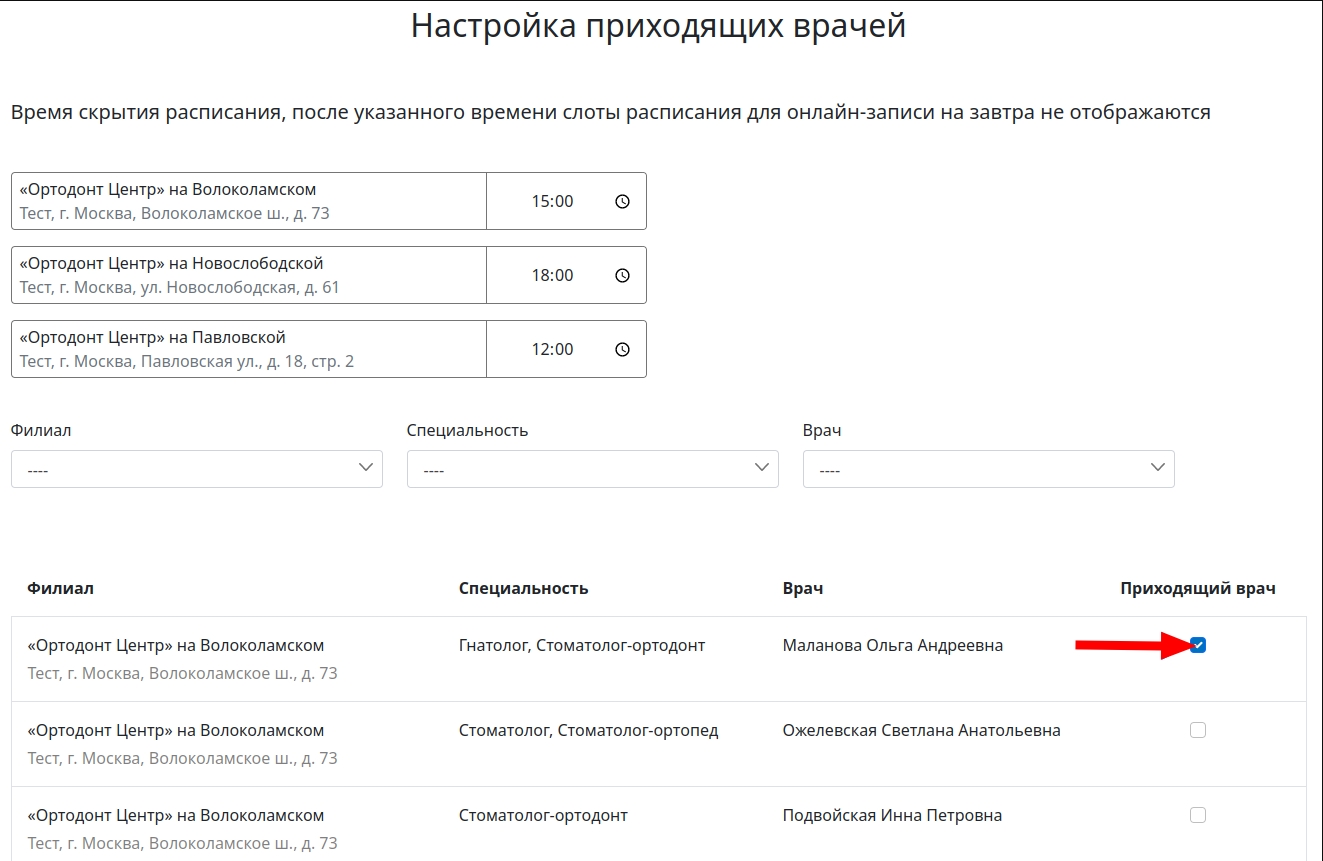
Task: Open the Врач filter dropdown
Action: 989,469
